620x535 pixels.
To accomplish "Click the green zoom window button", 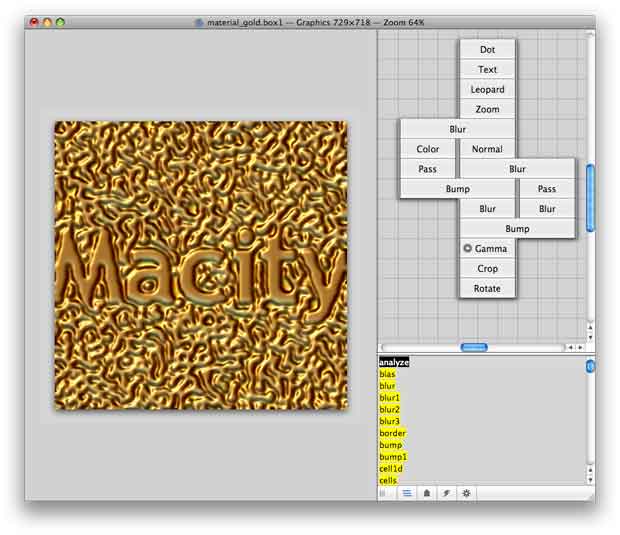I will tap(60, 22).
